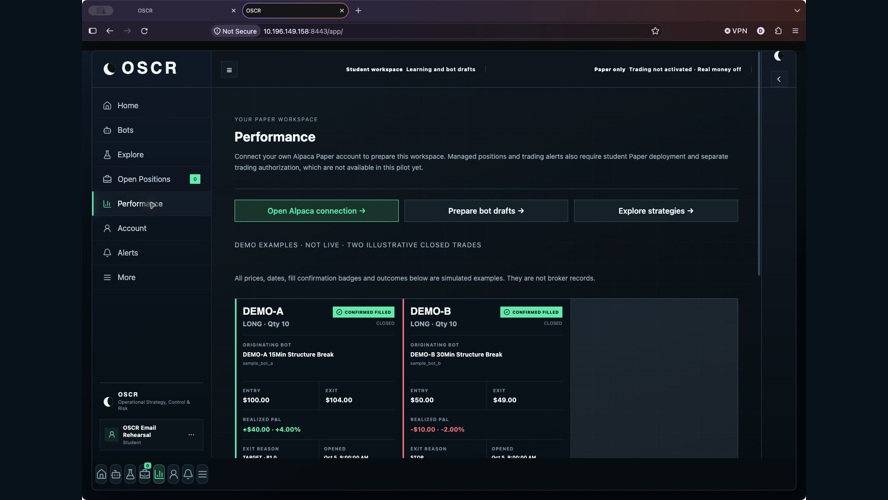Click bottom dock More menu icon

pyautogui.click(x=202, y=475)
